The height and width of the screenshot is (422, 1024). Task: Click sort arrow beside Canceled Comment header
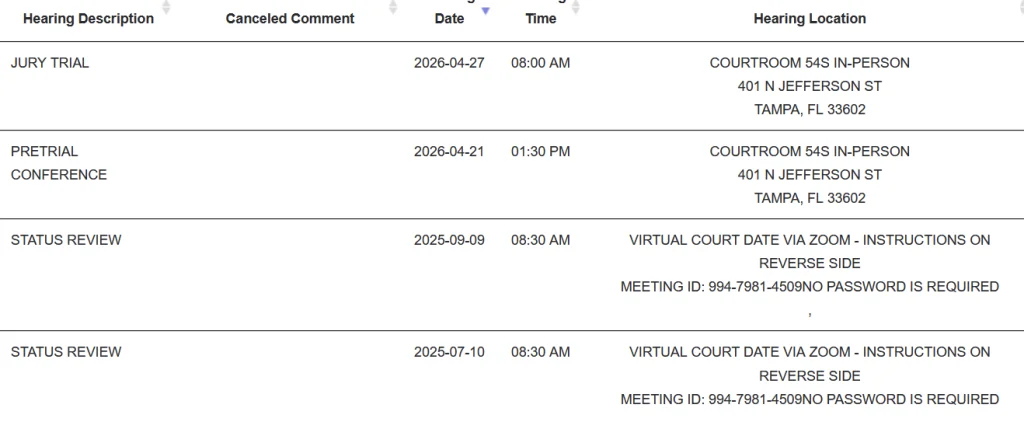(x=394, y=8)
